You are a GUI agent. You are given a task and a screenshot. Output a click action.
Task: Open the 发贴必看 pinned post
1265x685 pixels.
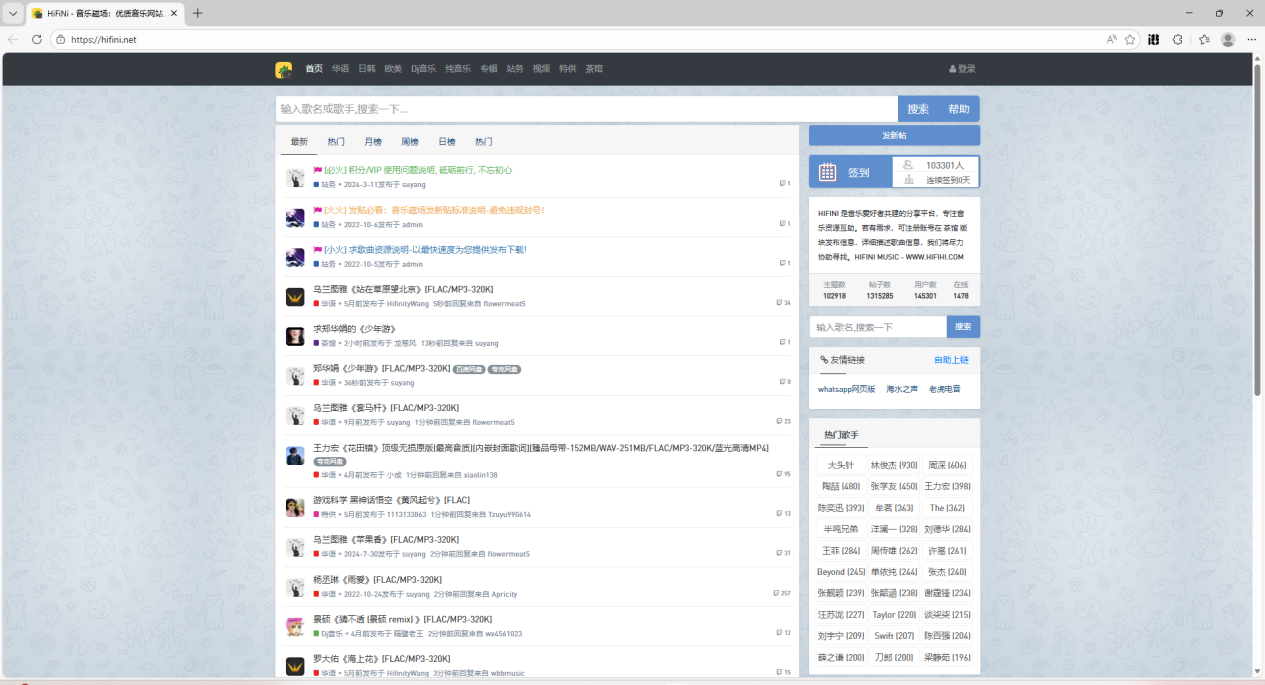coord(434,210)
